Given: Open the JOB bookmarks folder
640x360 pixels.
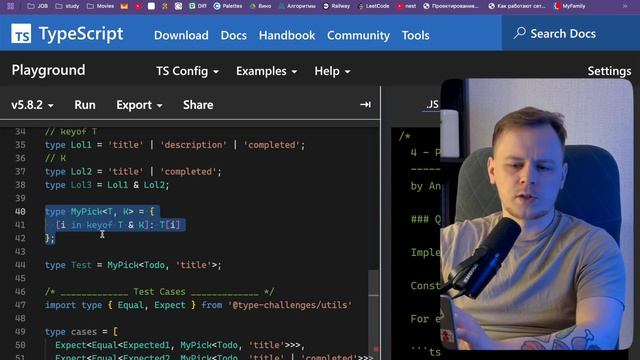Looking at the screenshot, I should [x=37, y=6].
